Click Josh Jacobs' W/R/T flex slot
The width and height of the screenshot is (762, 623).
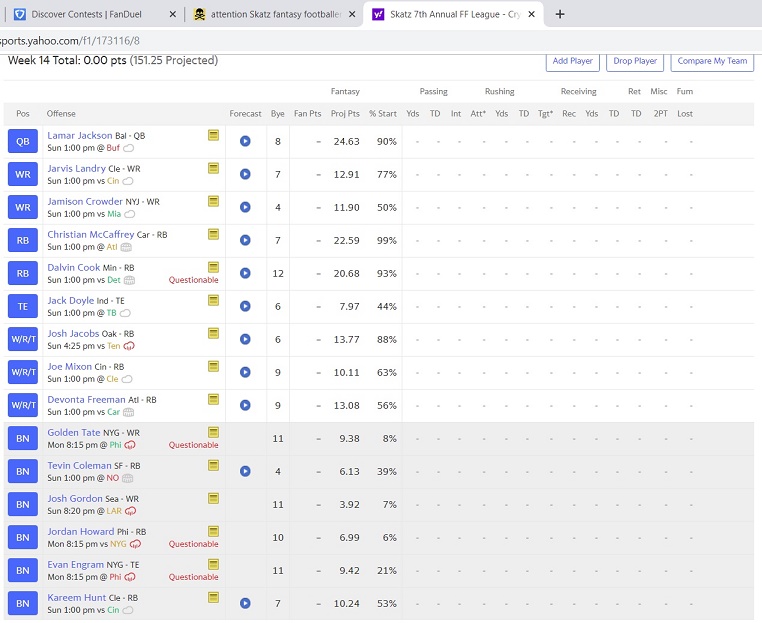[x=23, y=340]
